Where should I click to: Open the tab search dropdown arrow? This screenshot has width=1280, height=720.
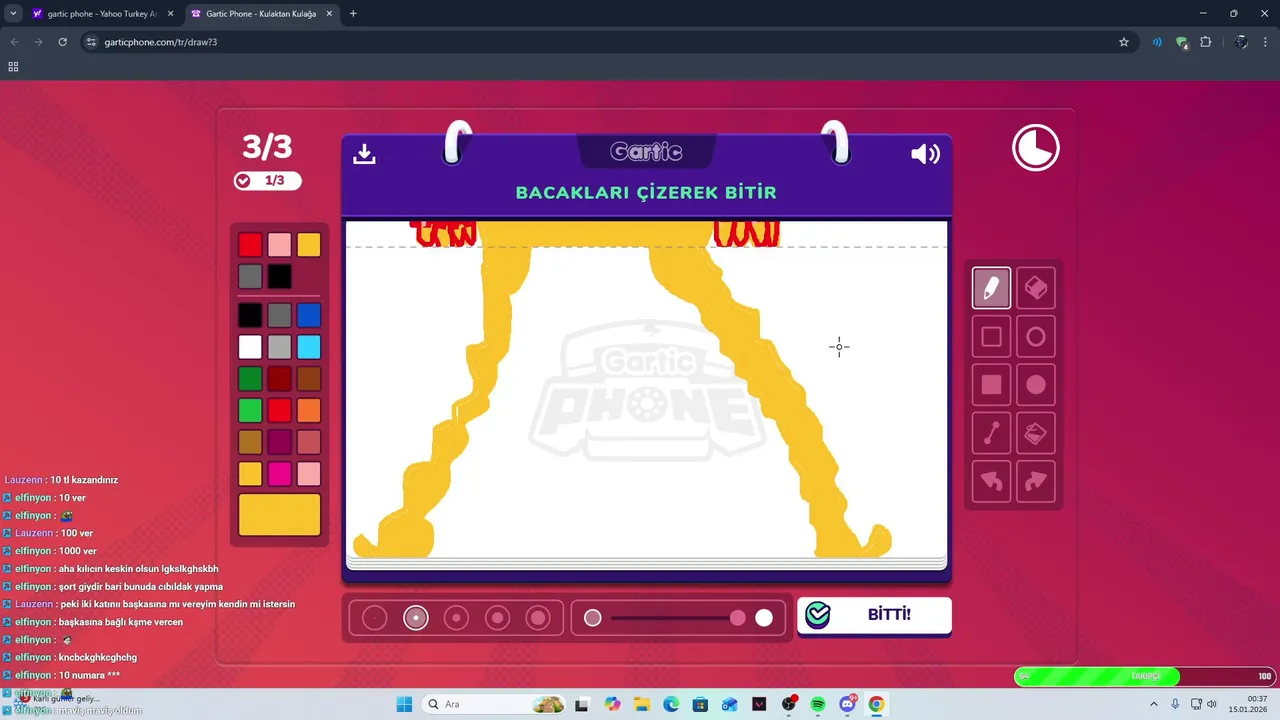point(13,14)
